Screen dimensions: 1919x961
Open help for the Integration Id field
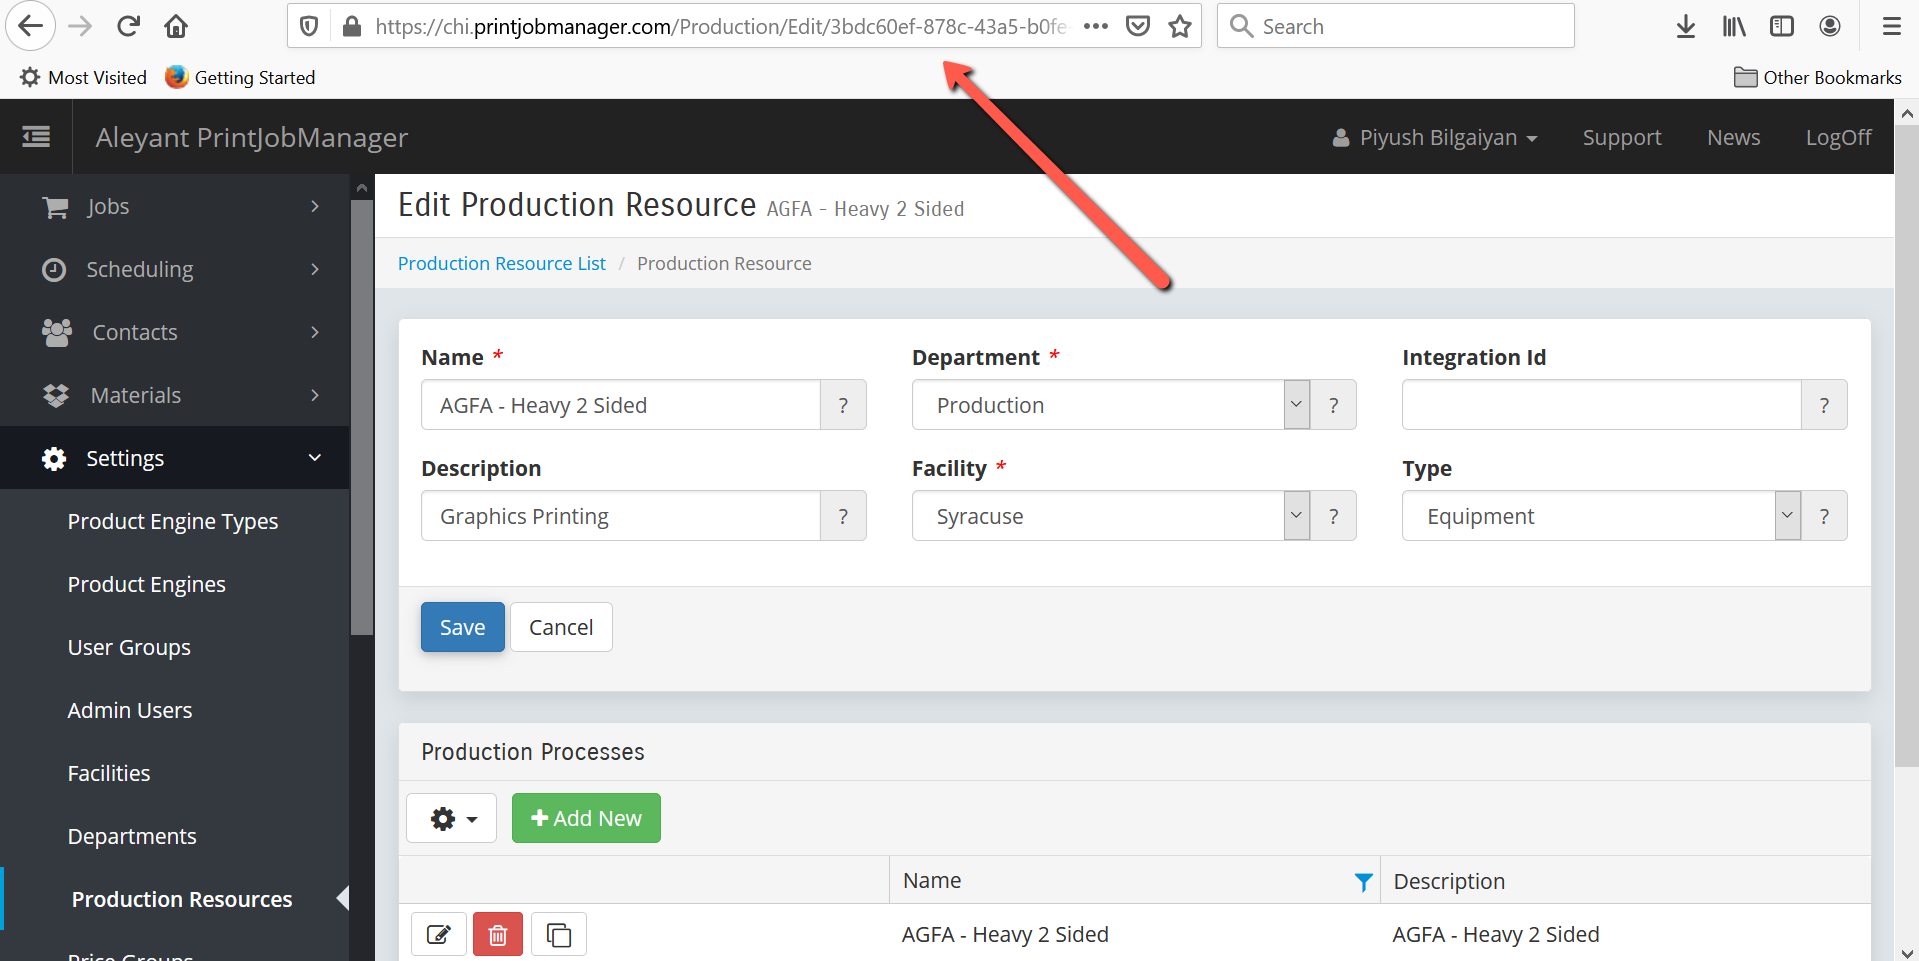1824,405
